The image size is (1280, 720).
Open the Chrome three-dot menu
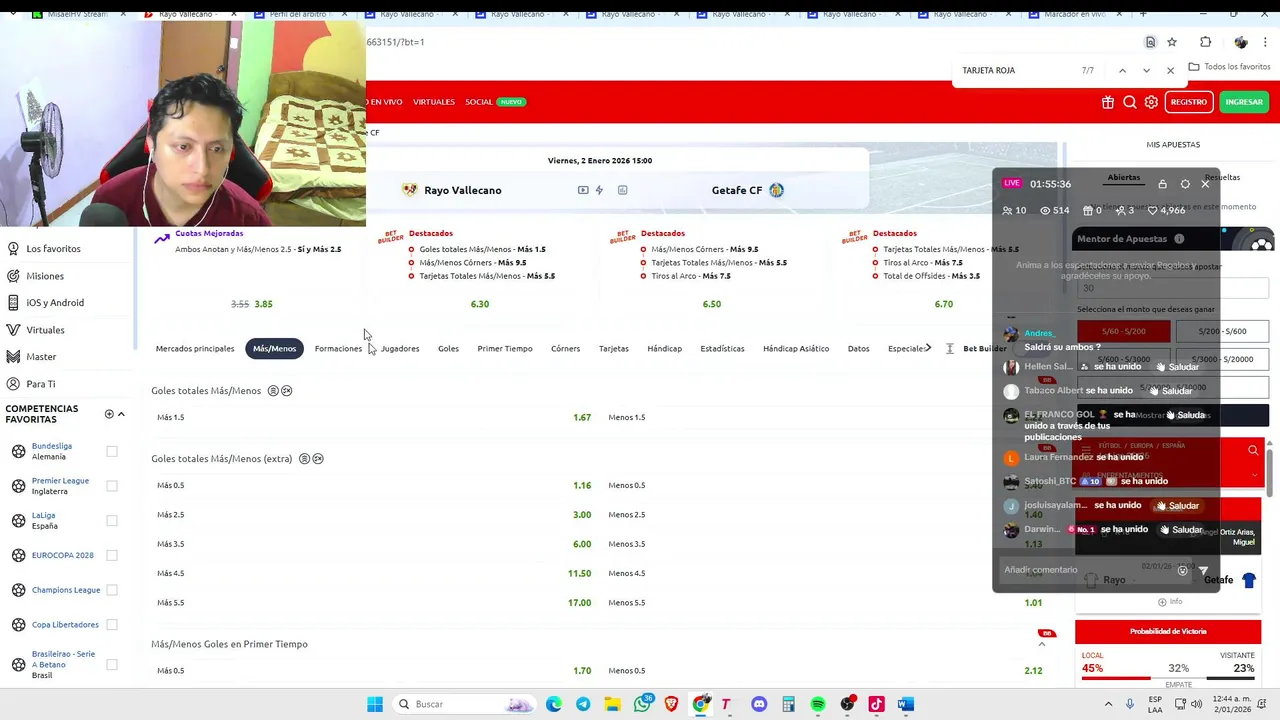tap(1266, 42)
